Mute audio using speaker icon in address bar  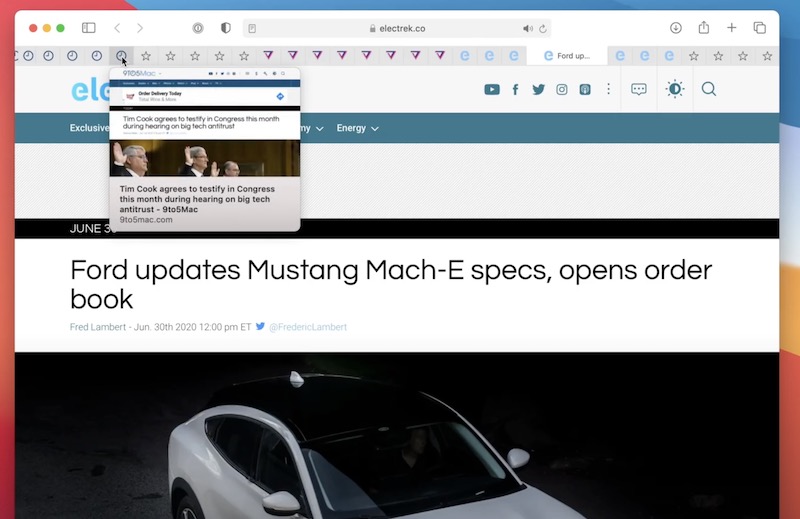tap(528, 29)
